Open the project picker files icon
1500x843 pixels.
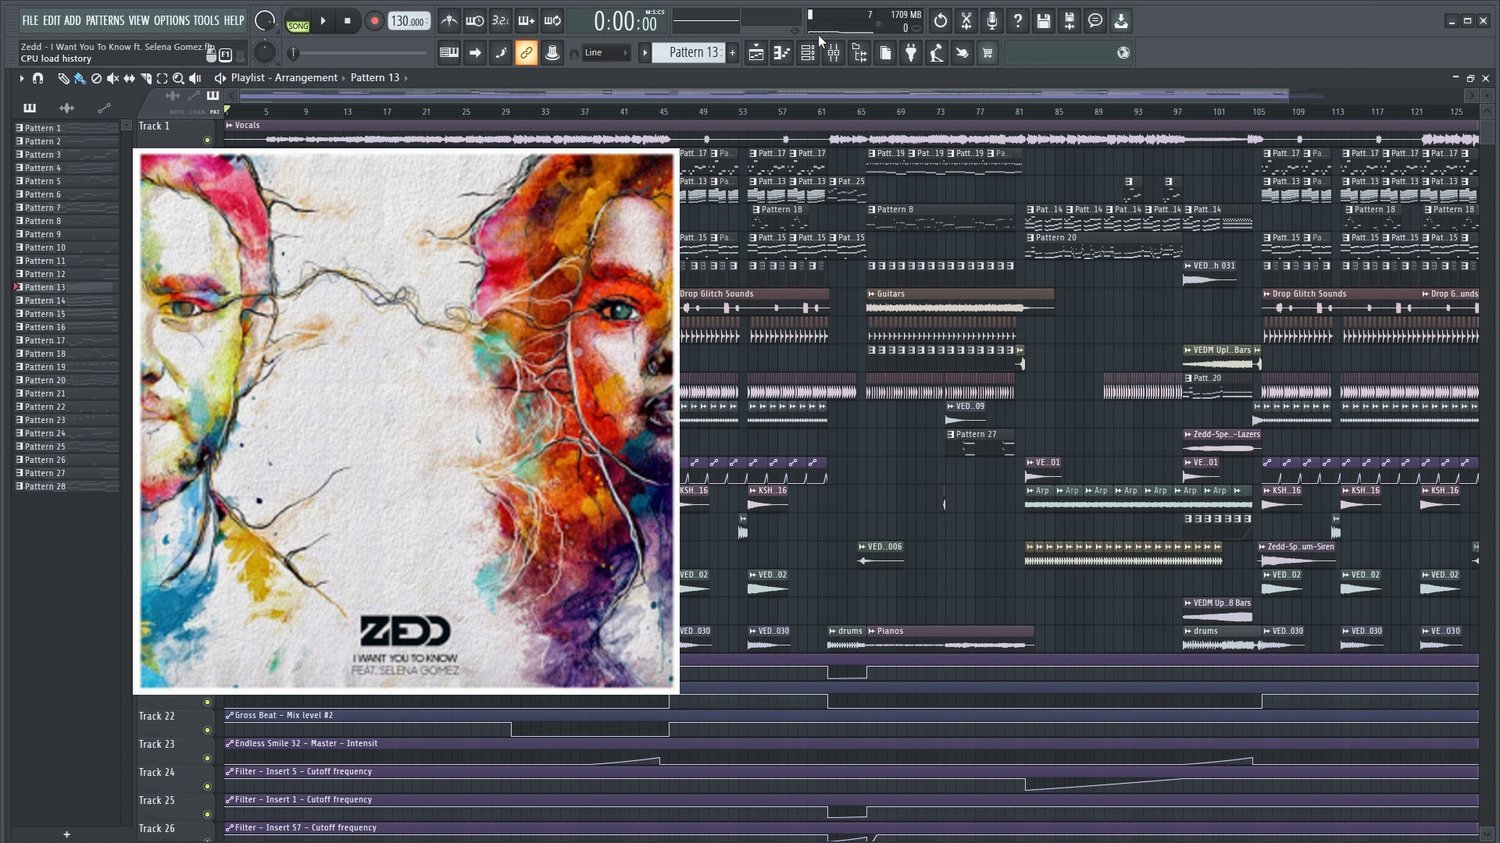pos(885,53)
